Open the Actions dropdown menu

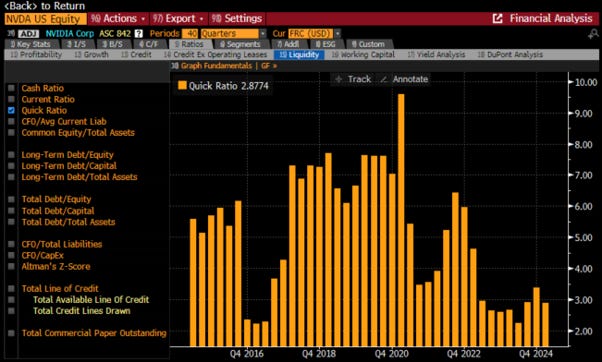tap(119, 18)
